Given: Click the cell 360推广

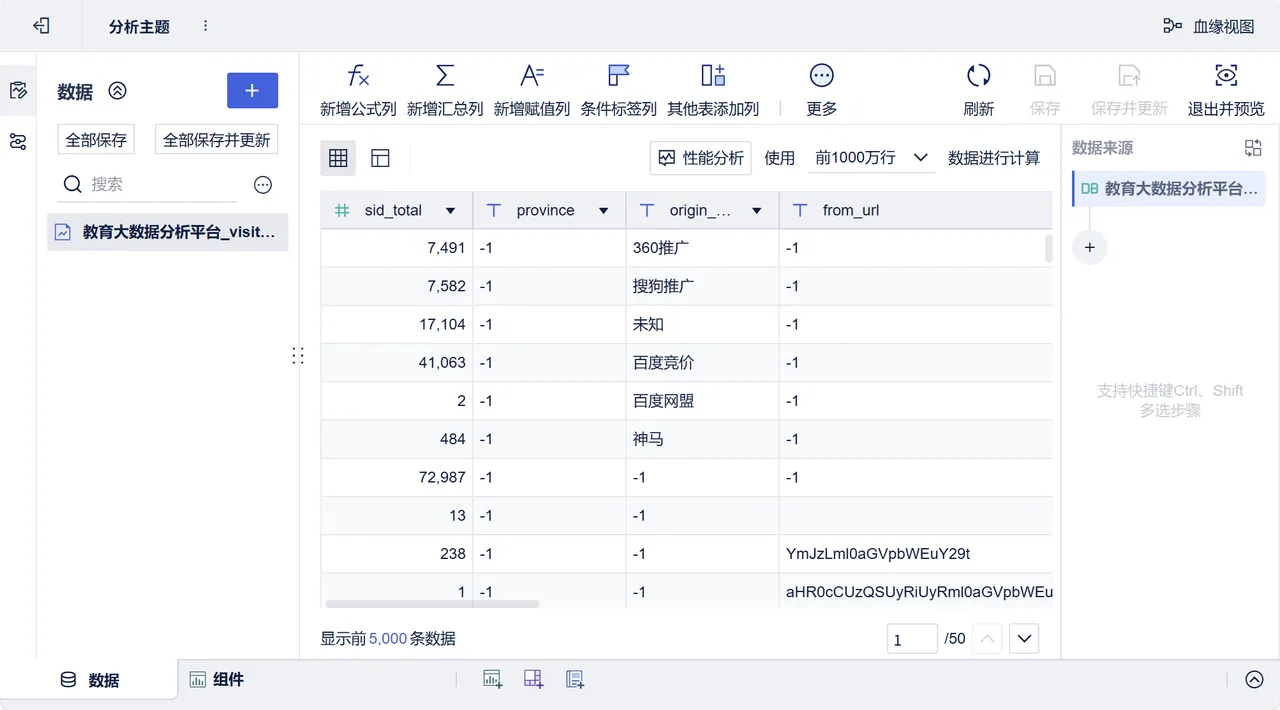Looking at the screenshot, I should 702,248.
